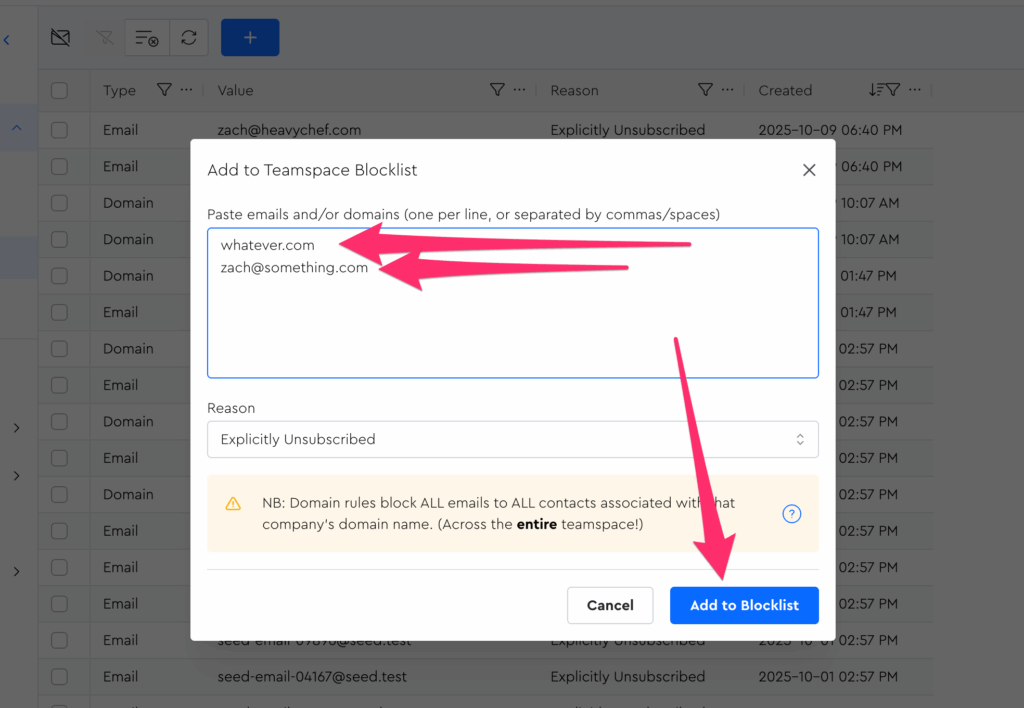Close the Add to Teamspace Blocklist dialog
1024x708 pixels.
click(809, 170)
